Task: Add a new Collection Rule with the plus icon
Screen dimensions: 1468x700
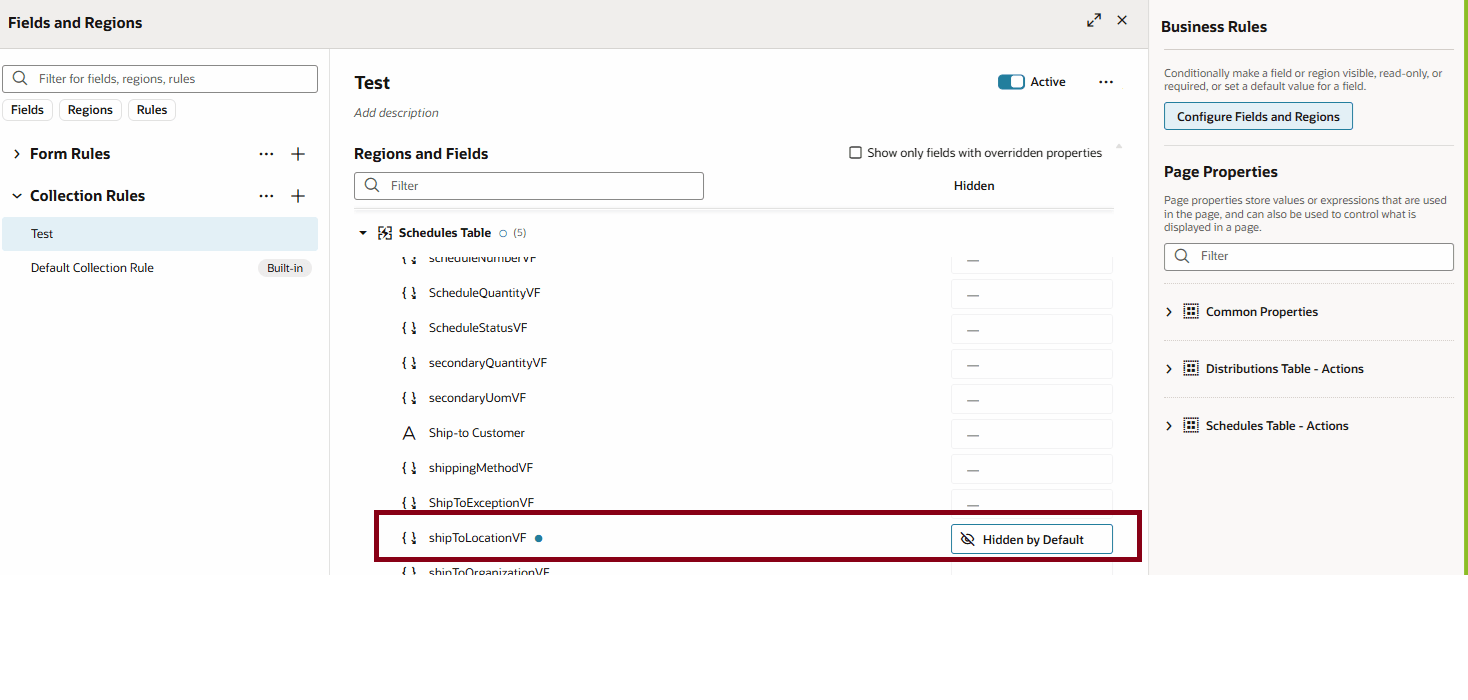Action: click(298, 196)
